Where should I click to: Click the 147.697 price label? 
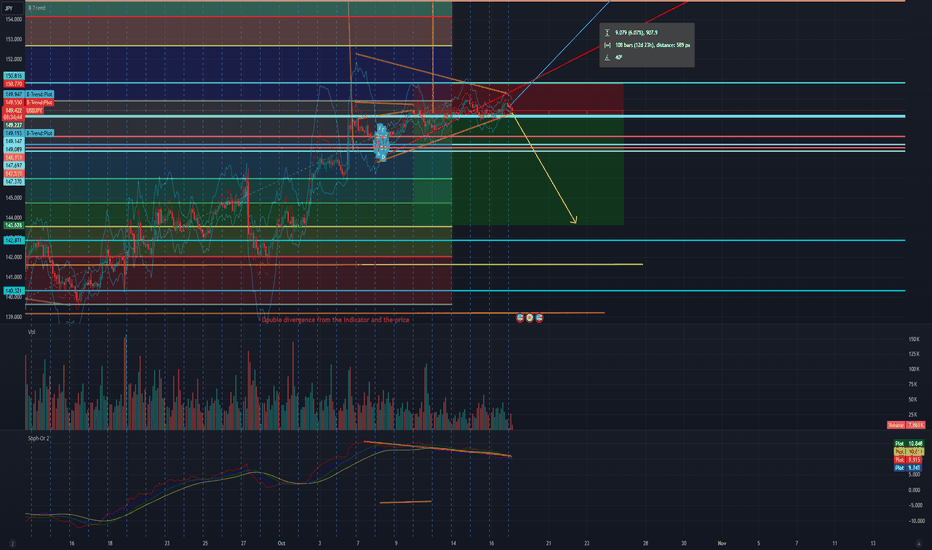pos(14,165)
